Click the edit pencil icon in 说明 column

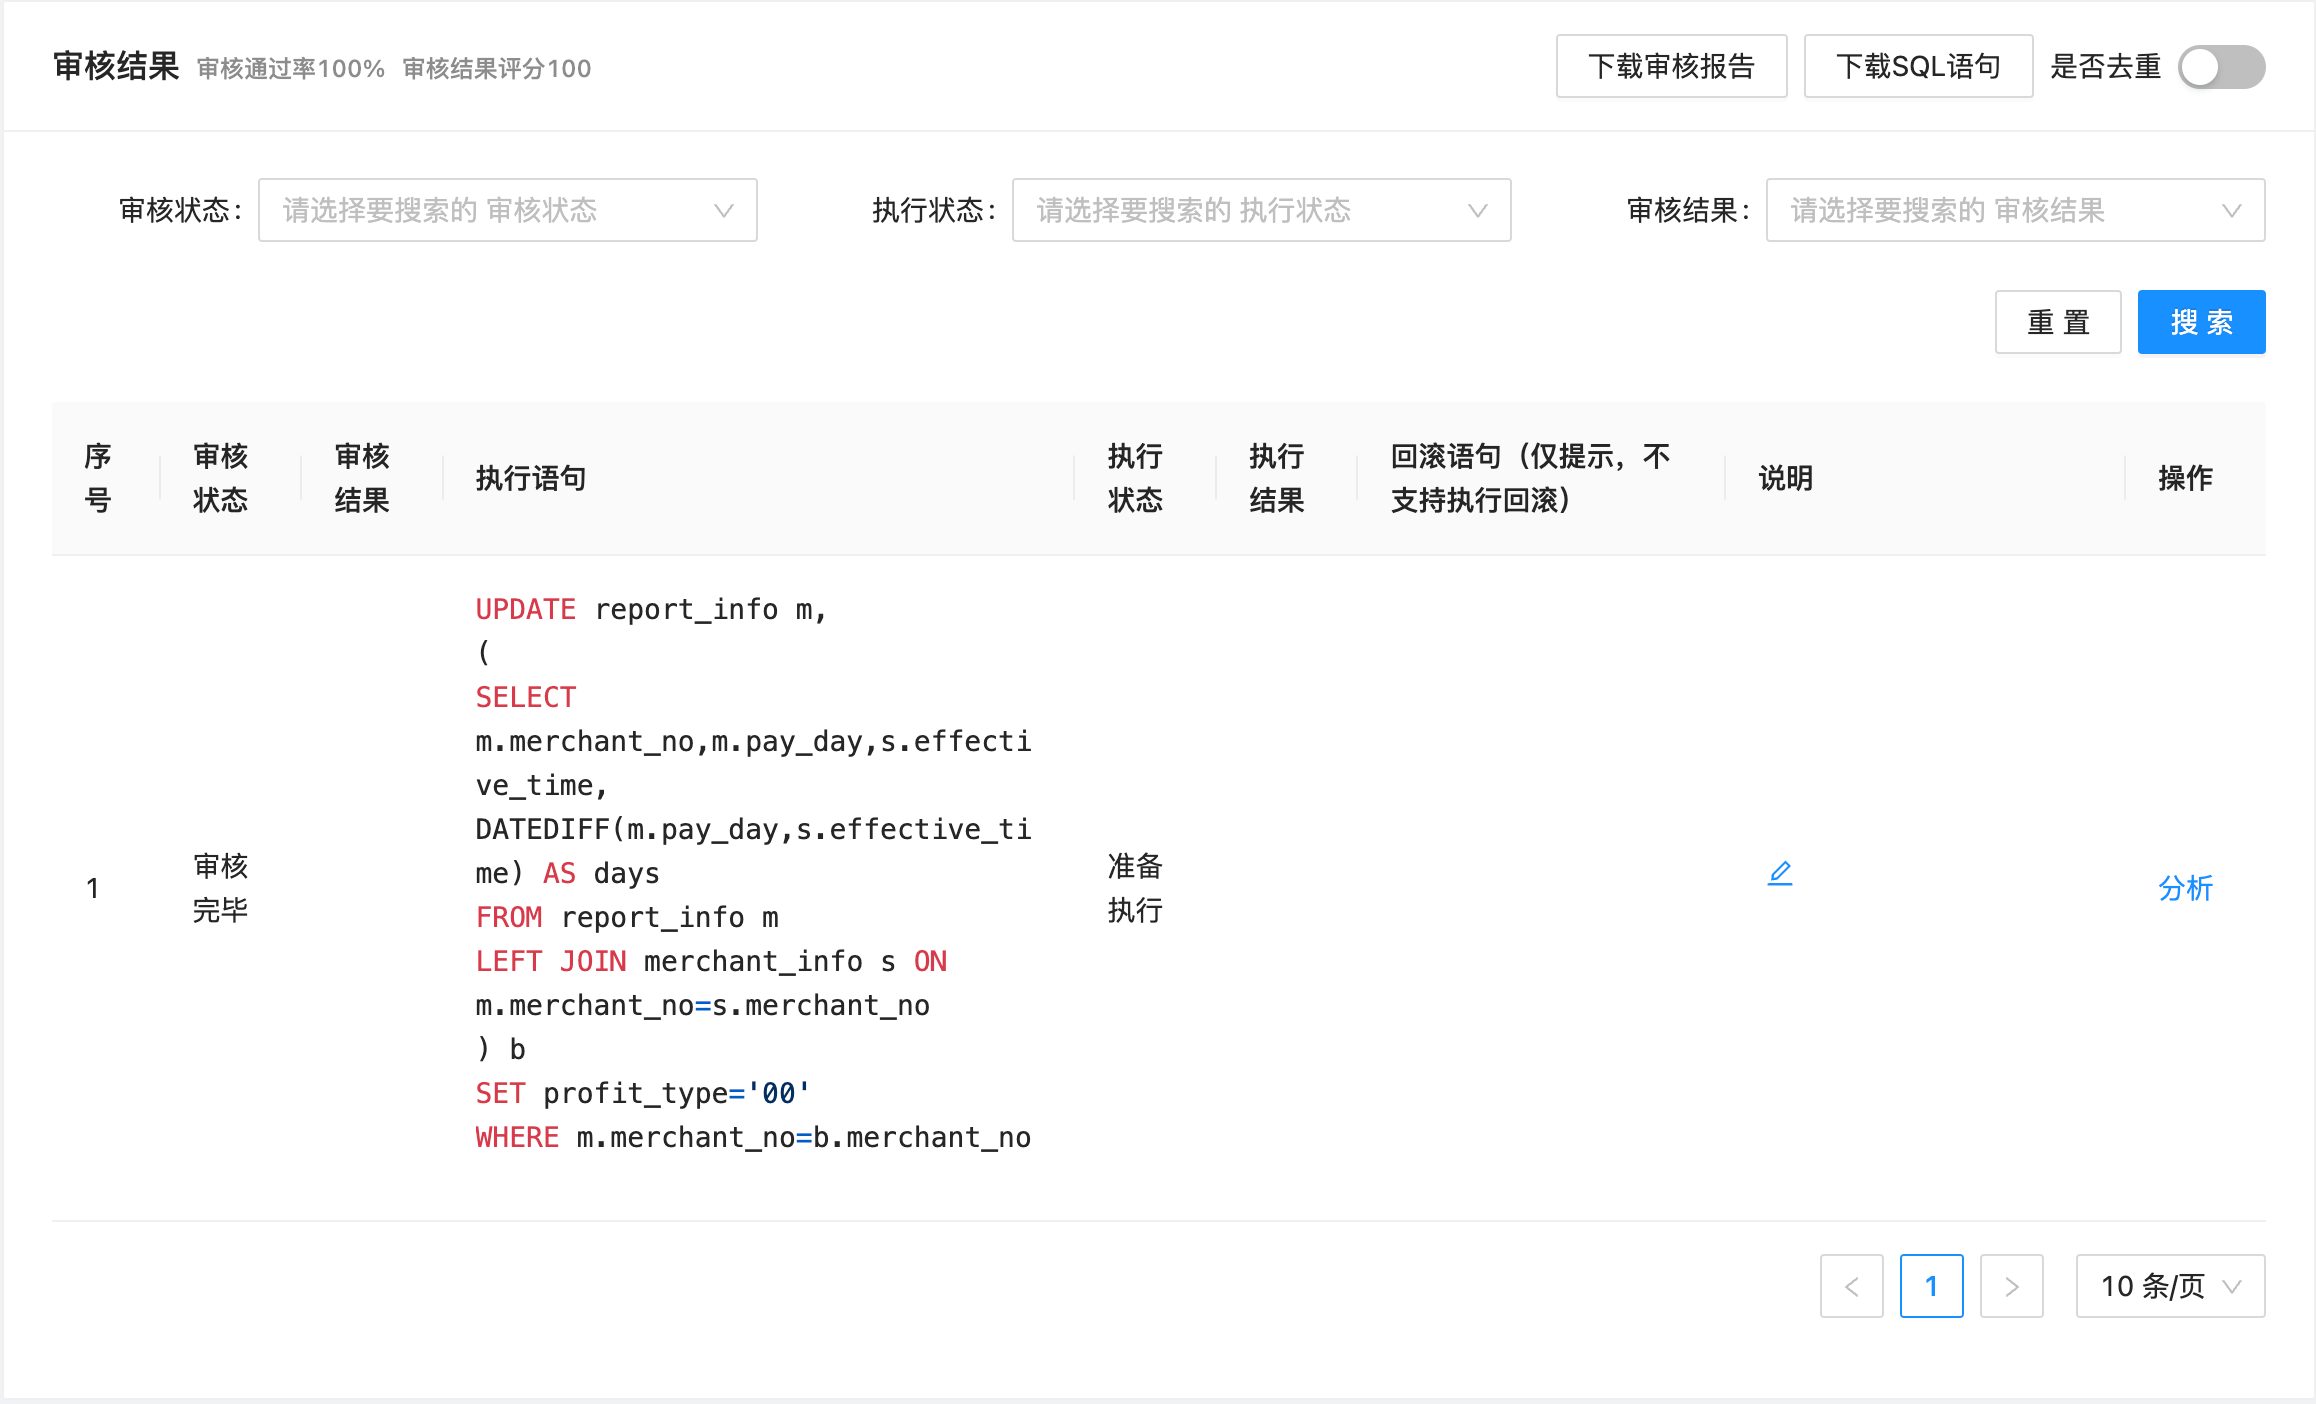(x=1781, y=873)
